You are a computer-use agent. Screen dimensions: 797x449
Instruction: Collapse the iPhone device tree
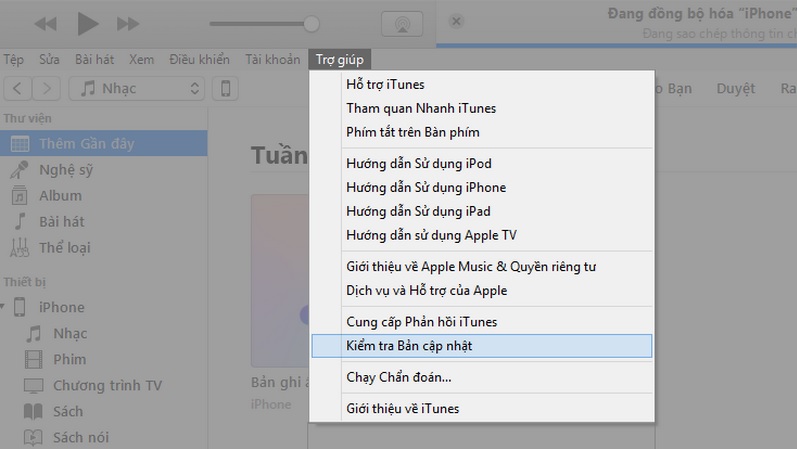point(3,307)
